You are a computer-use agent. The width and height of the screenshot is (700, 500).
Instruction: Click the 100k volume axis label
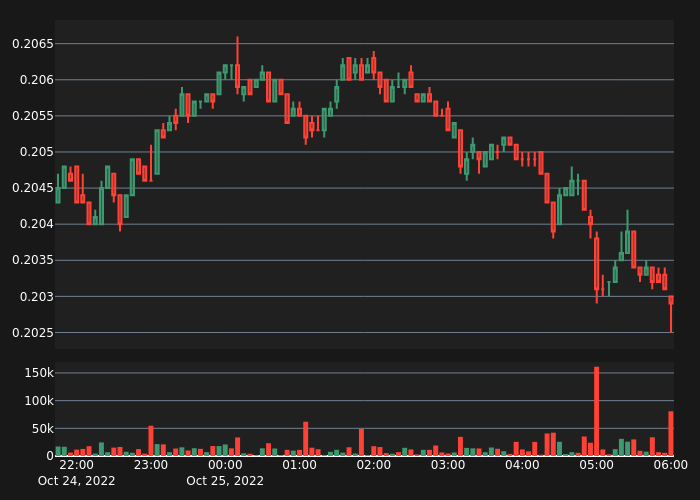pos(39,401)
